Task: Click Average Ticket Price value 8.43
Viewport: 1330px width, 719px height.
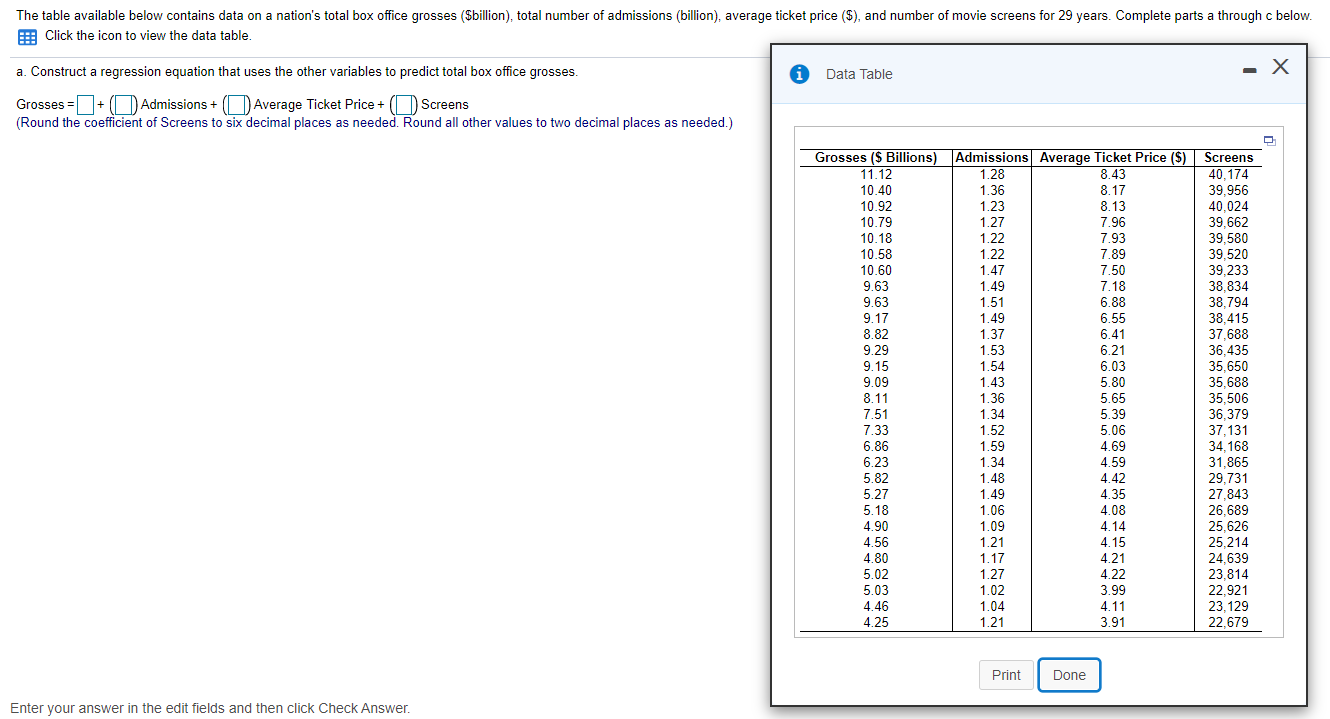Action: click(1113, 174)
